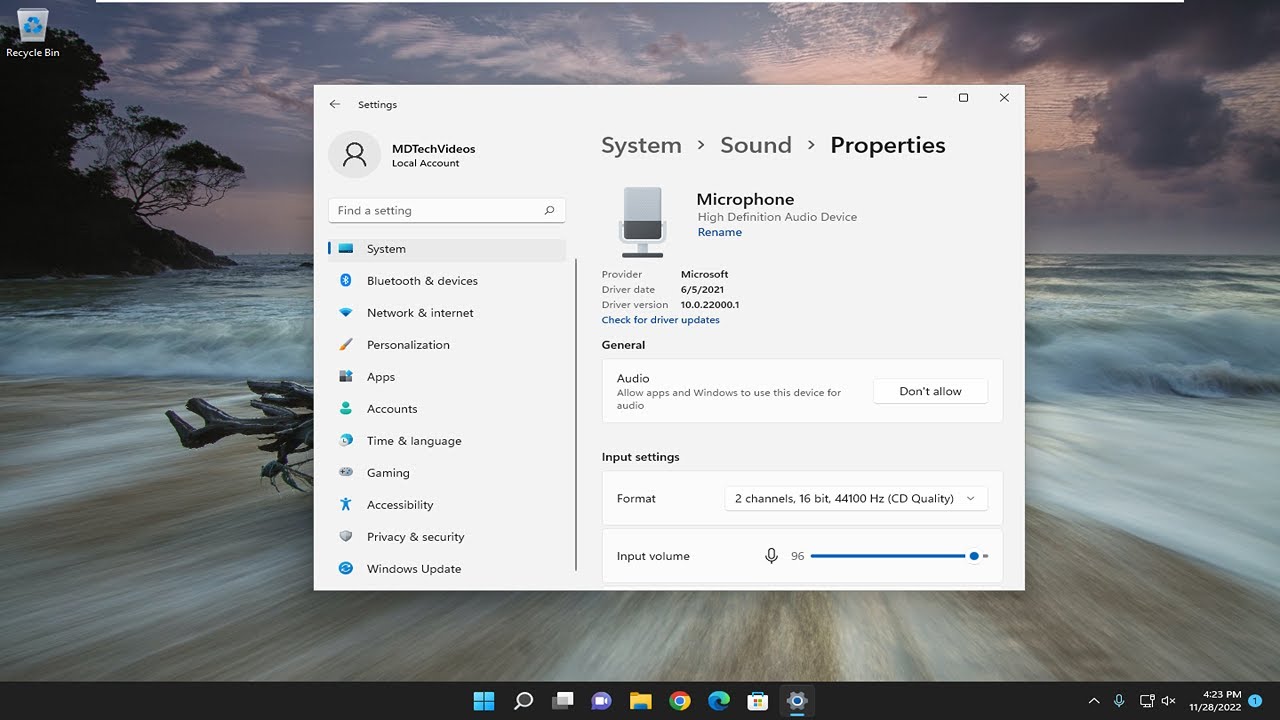
Task: Click the Don't allow audio button
Action: tap(930, 391)
